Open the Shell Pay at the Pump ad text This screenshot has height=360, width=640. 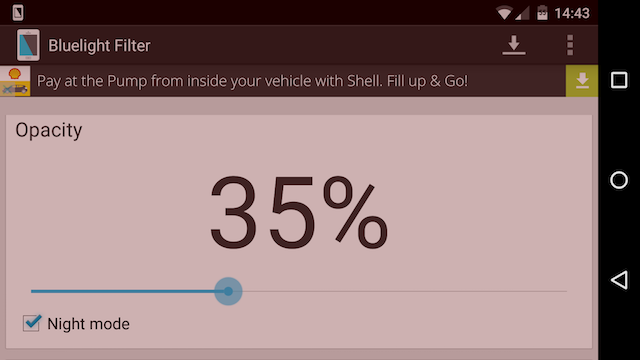252,81
